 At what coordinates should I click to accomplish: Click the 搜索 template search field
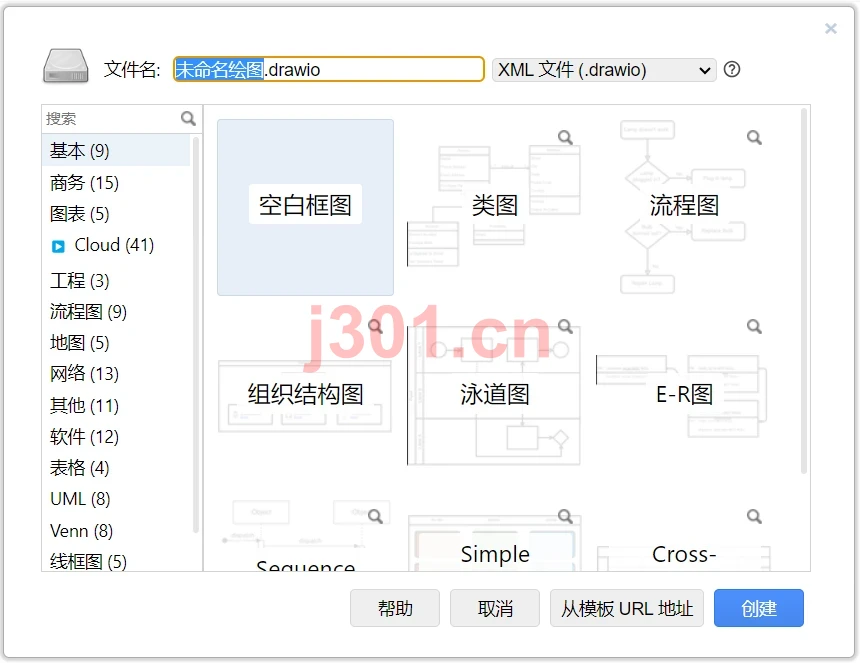pos(112,118)
